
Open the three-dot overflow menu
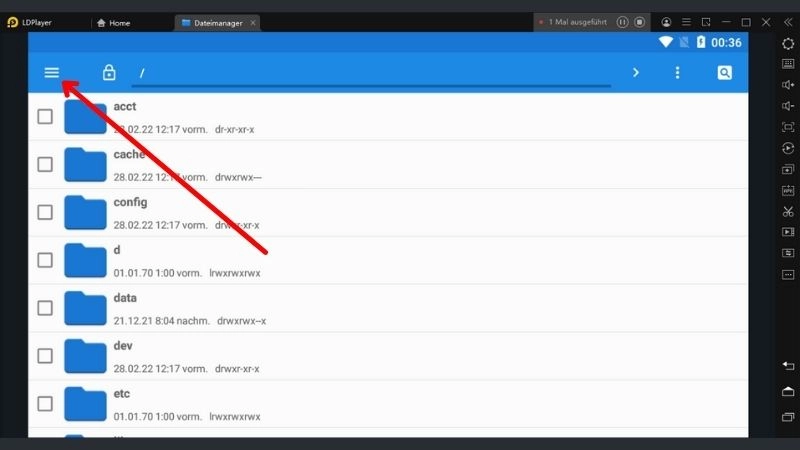tap(677, 72)
